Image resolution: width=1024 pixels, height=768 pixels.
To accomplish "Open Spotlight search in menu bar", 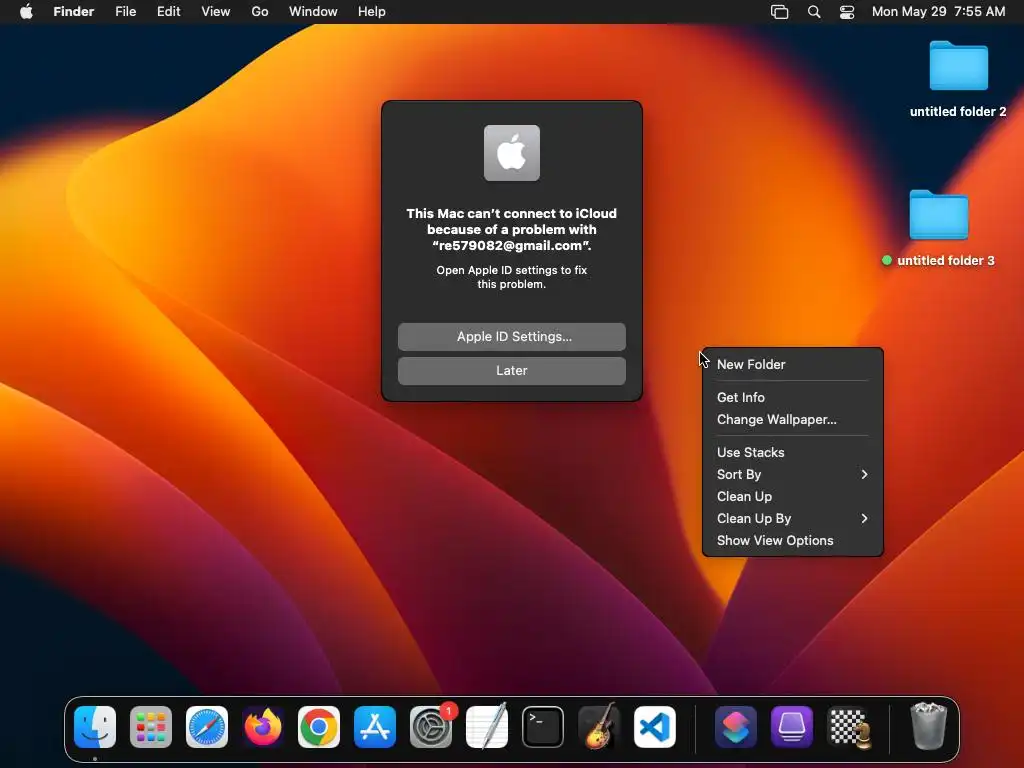I will click(814, 12).
